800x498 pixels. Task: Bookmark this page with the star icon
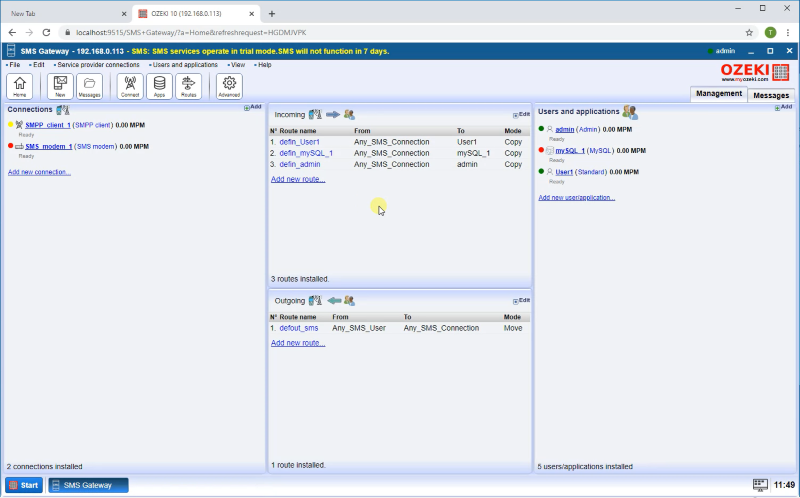coord(749,33)
